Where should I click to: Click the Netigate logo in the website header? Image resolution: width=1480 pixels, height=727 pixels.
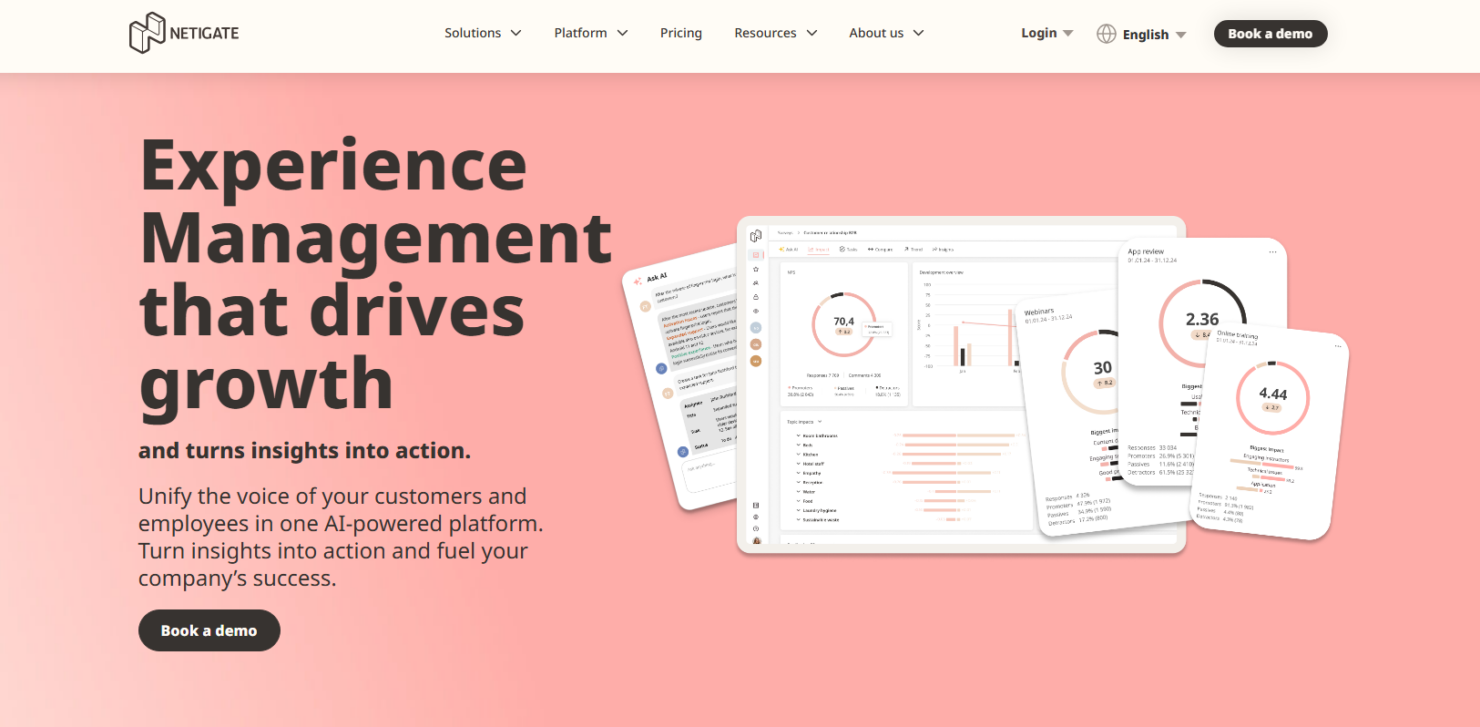[x=184, y=31]
